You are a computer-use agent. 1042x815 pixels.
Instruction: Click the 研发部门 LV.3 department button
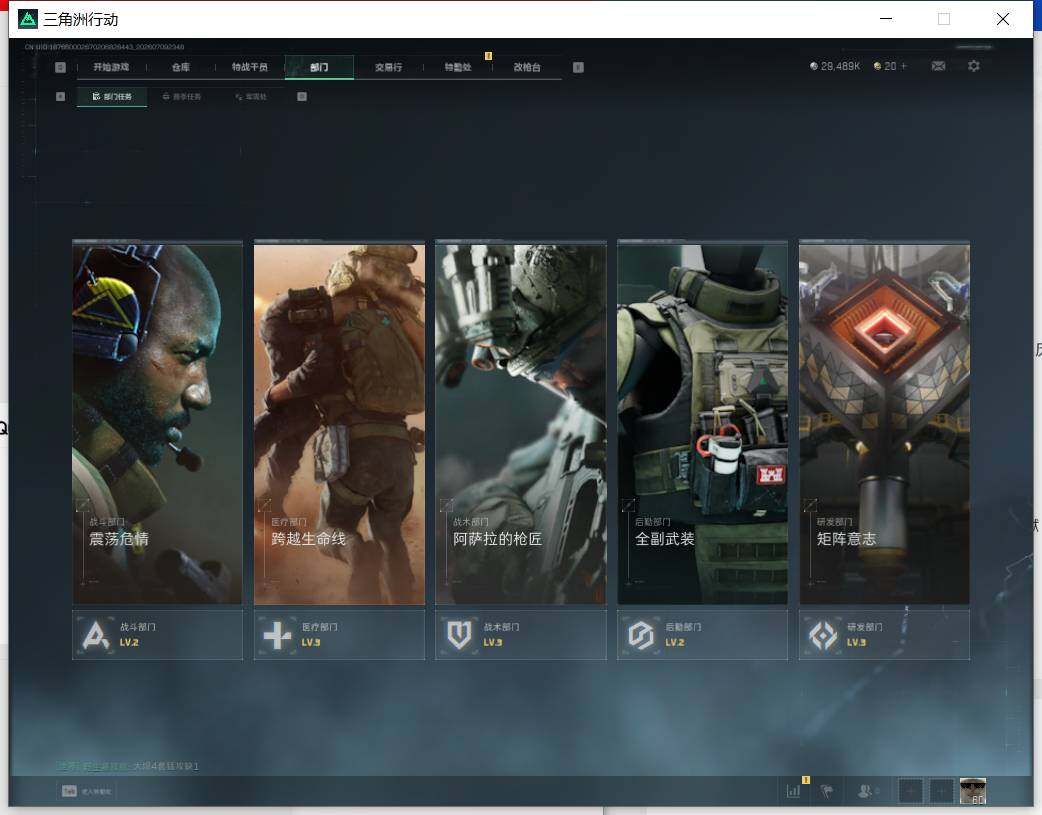(885, 635)
